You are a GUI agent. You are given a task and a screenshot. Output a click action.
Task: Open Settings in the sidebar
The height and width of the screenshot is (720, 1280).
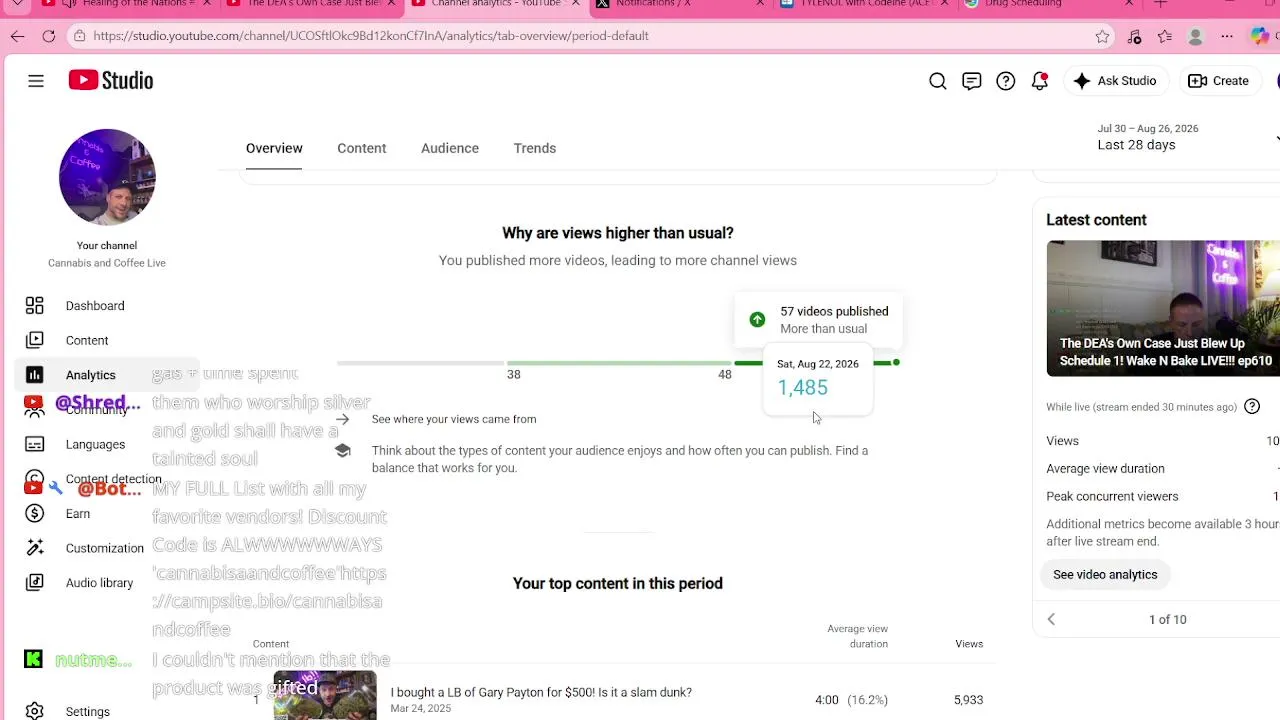(88, 711)
